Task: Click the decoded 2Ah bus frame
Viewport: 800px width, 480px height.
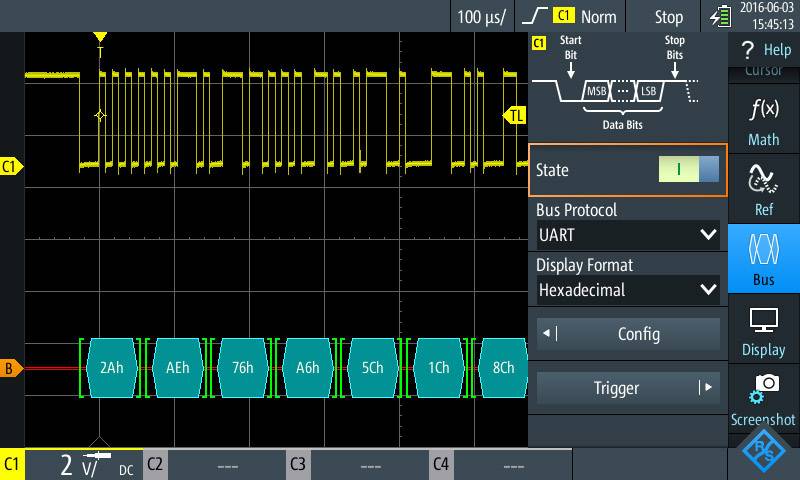Action: pos(111,367)
